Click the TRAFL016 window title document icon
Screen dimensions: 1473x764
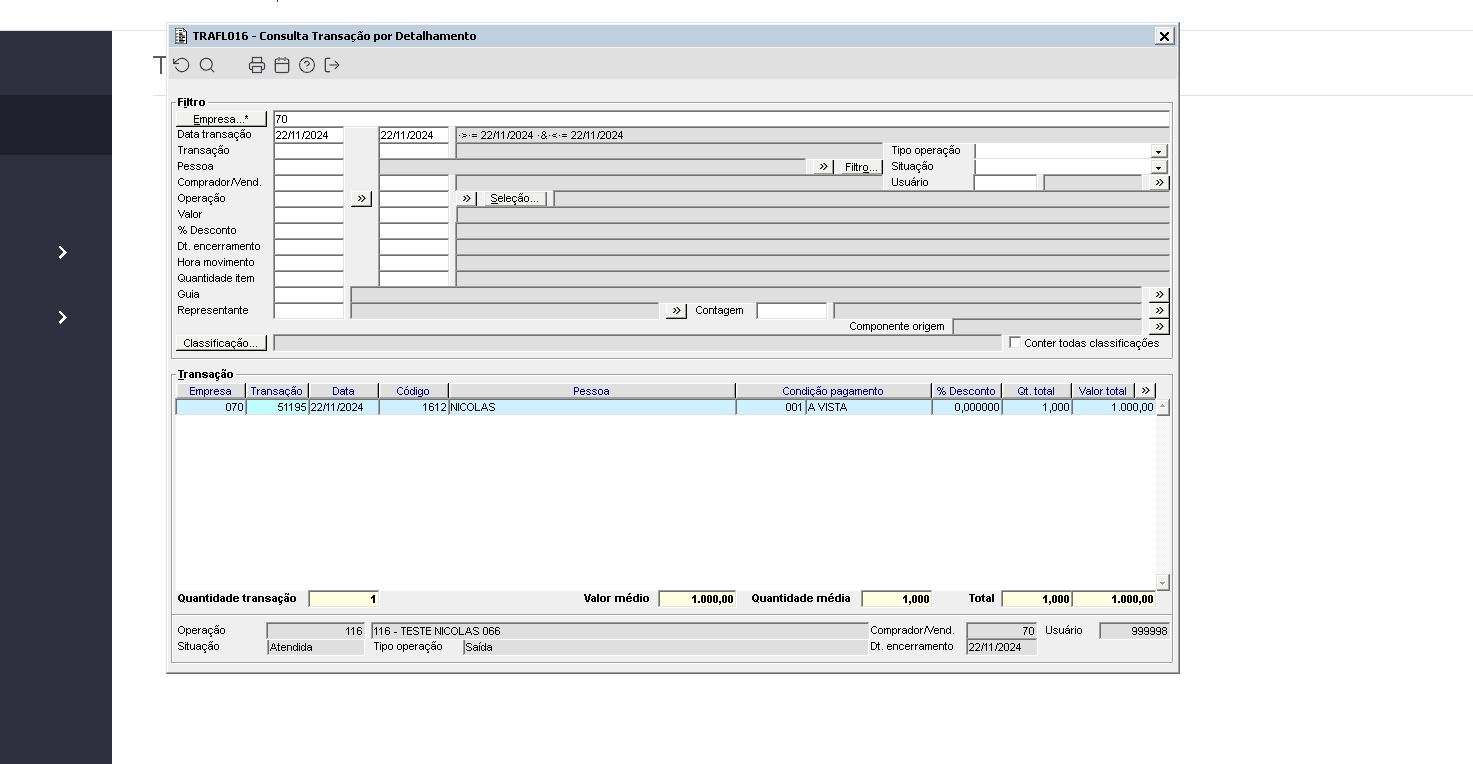181,36
